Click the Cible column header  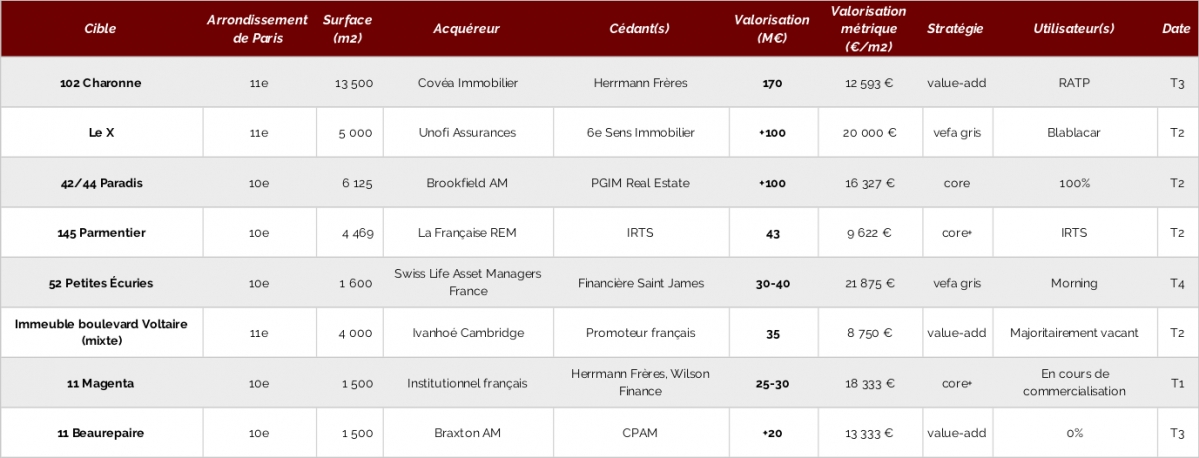point(101,28)
